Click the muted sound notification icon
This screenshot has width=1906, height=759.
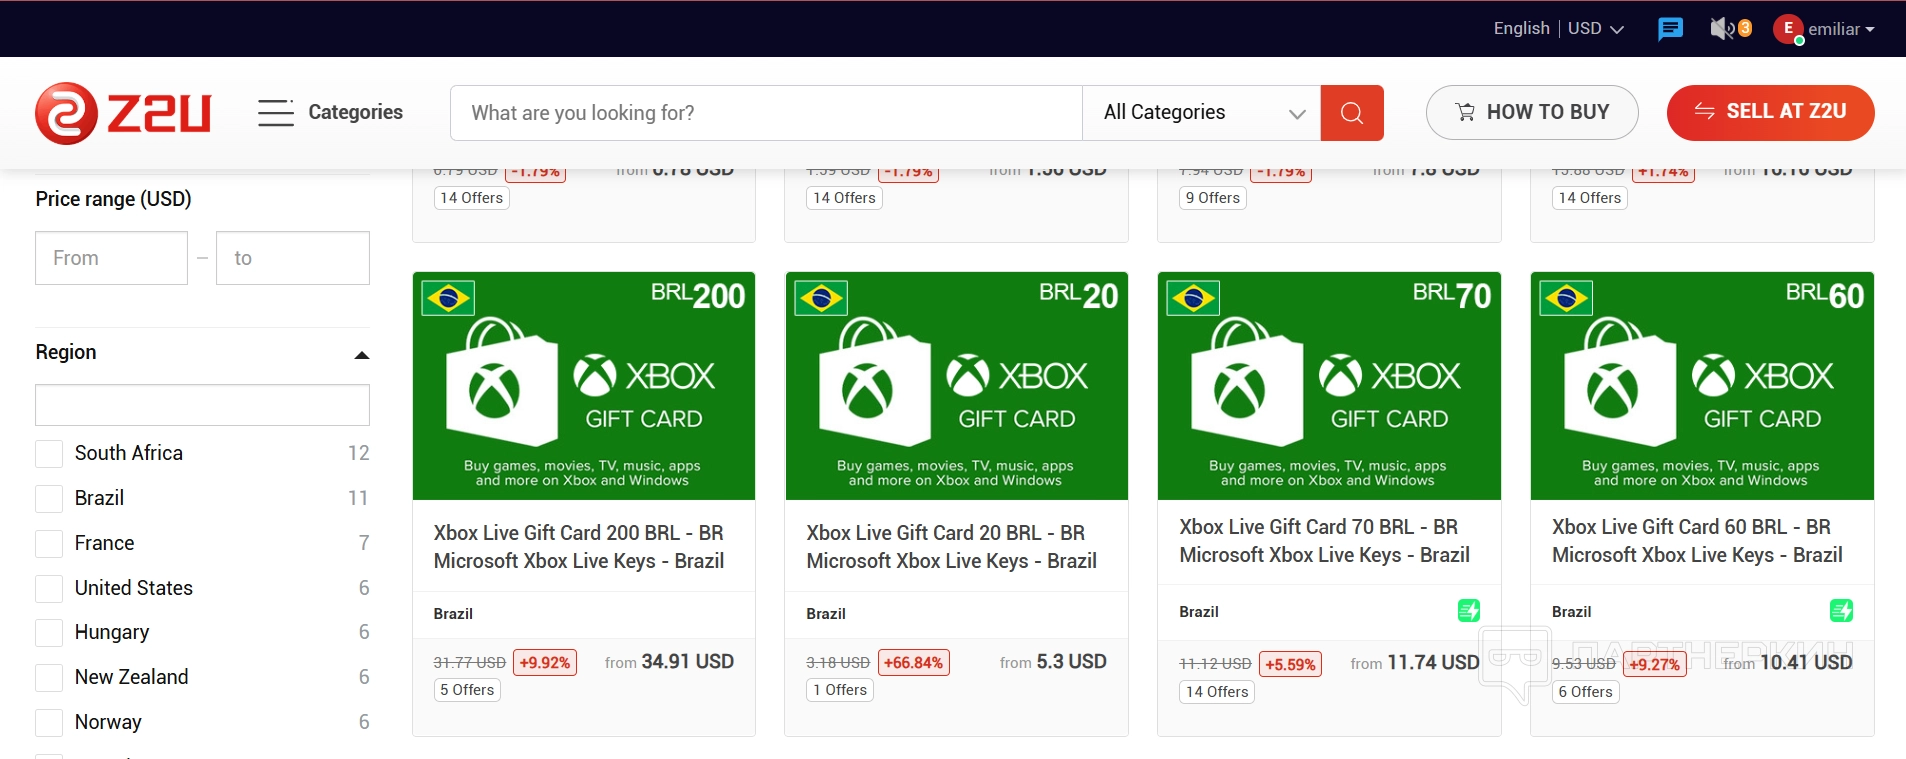point(1723,29)
